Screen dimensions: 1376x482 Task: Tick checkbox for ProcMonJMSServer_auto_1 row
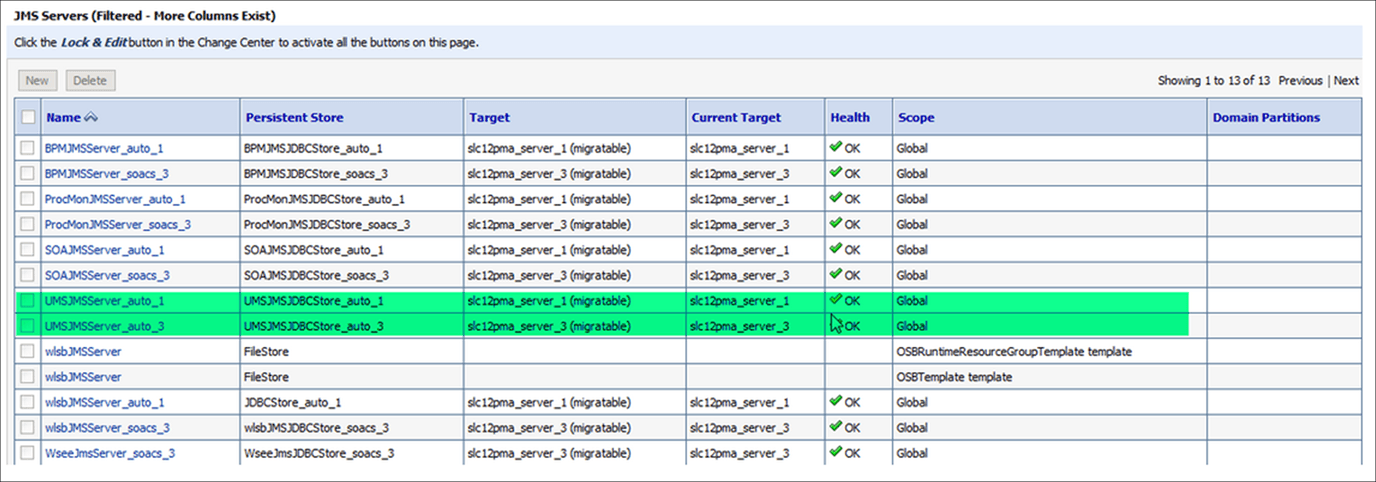[28, 199]
